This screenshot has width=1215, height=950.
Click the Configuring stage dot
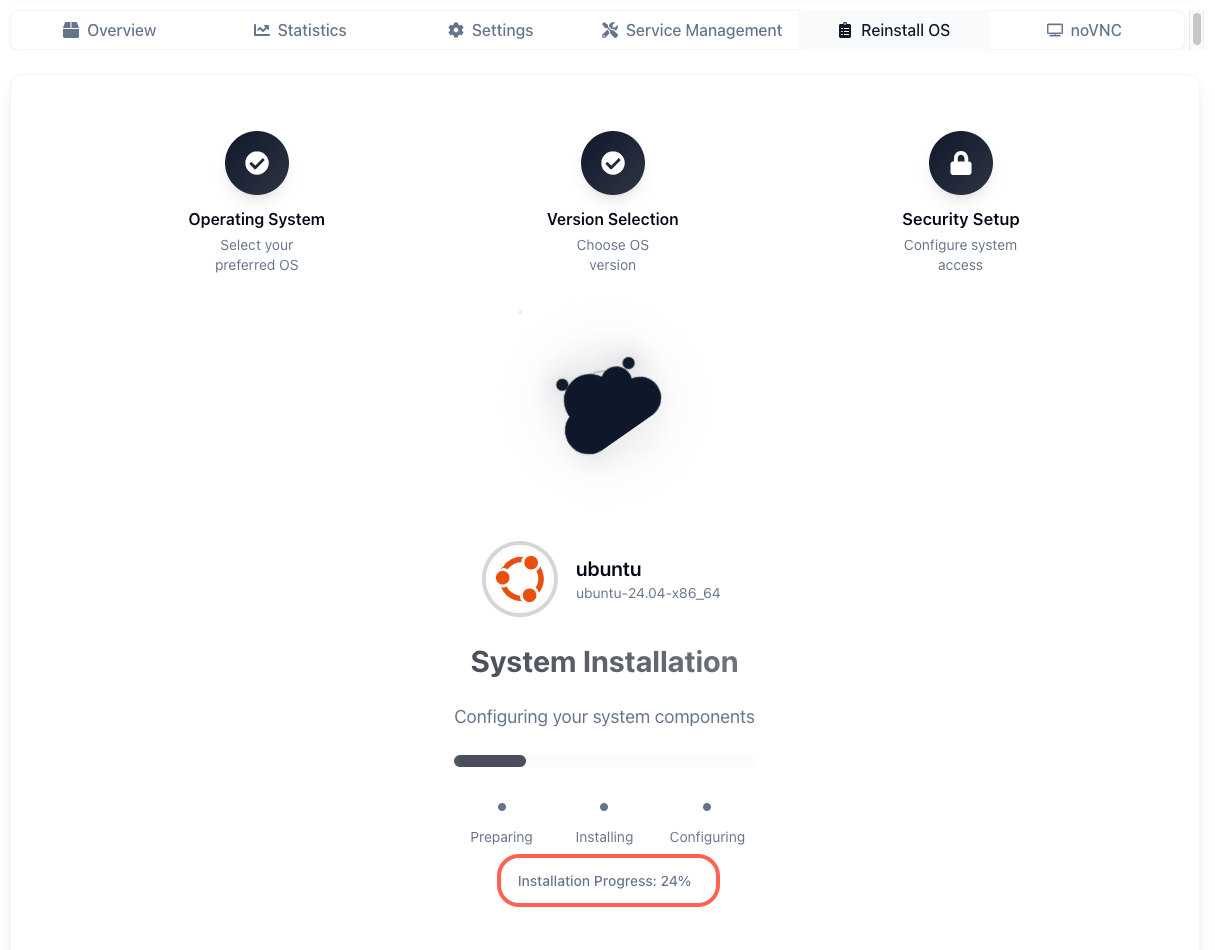coord(707,807)
